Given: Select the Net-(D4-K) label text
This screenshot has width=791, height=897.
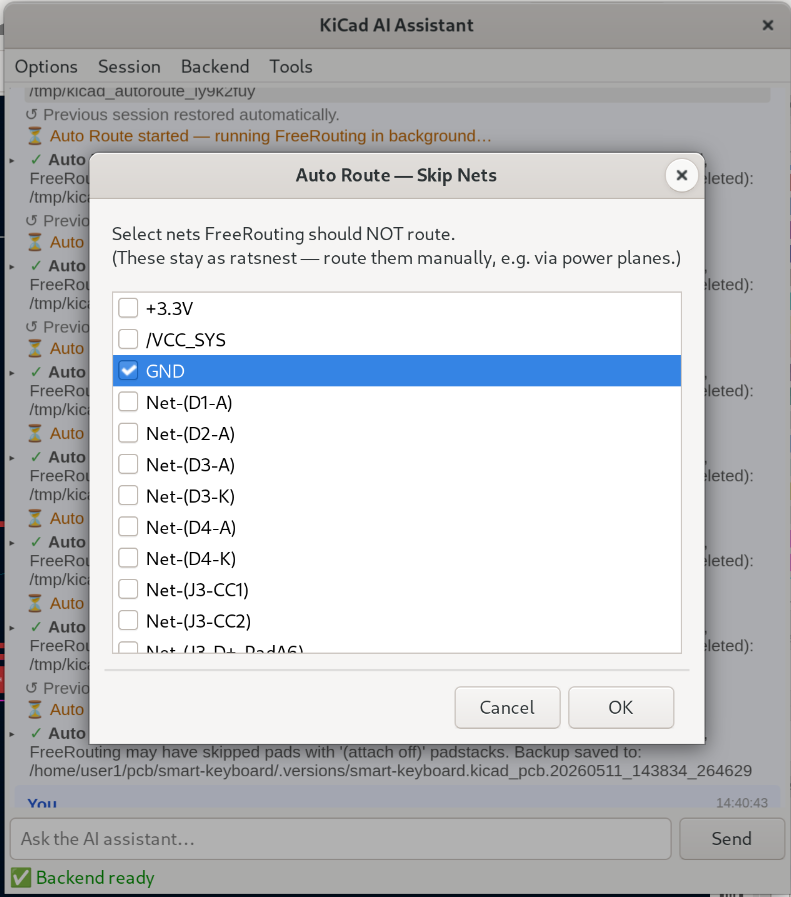Looking at the screenshot, I should point(191,559).
